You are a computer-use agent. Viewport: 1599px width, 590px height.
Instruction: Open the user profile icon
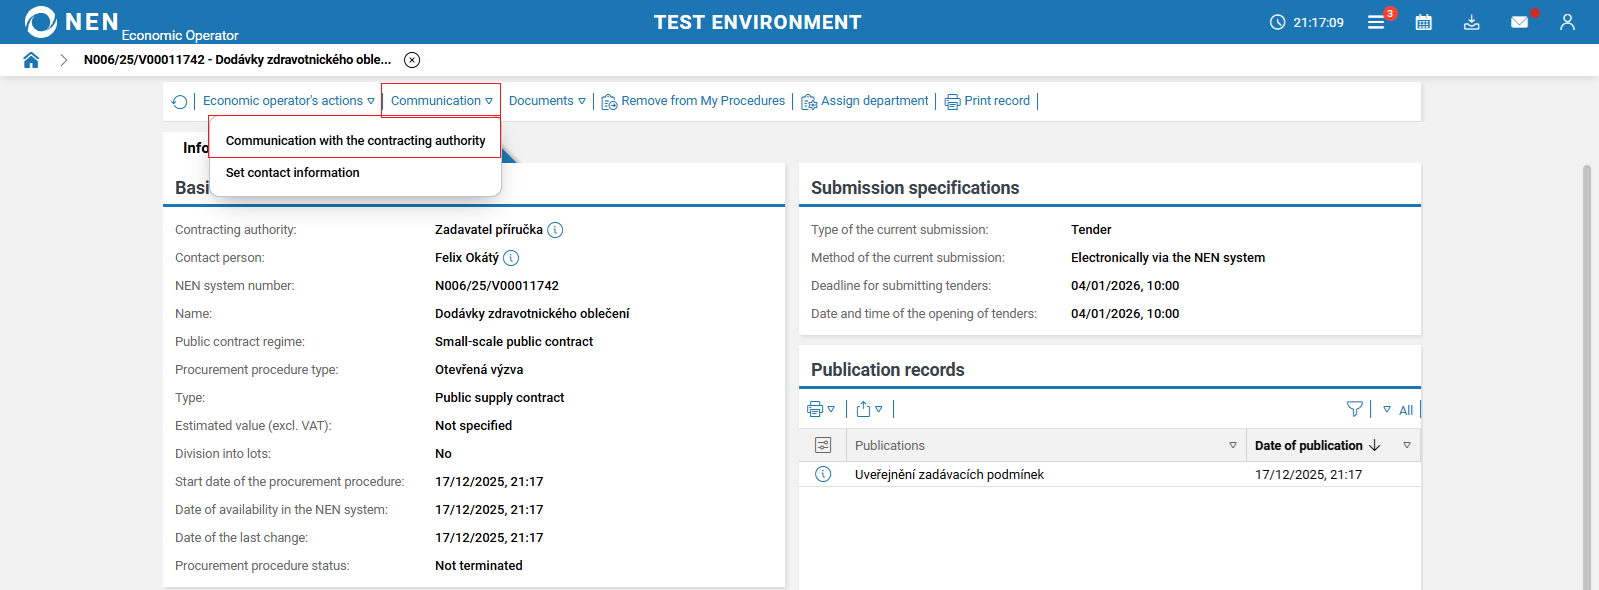[x=1567, y=22]
